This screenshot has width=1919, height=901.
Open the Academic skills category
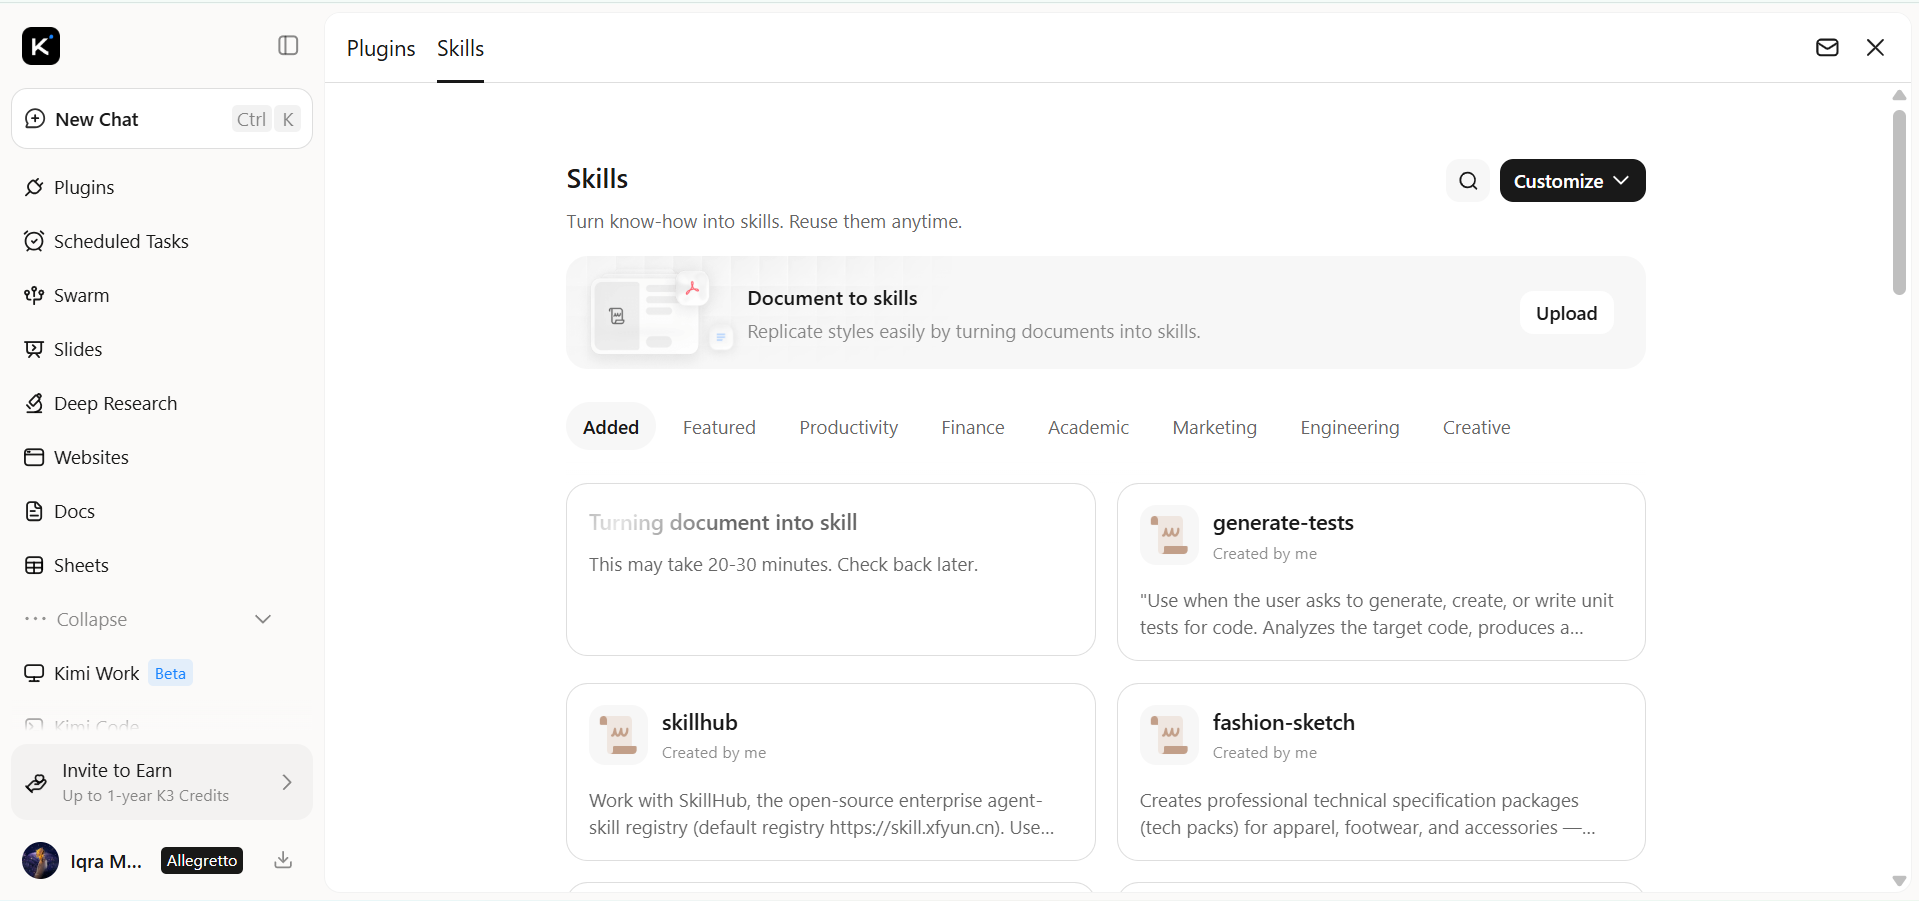(x=1088, y=427)
